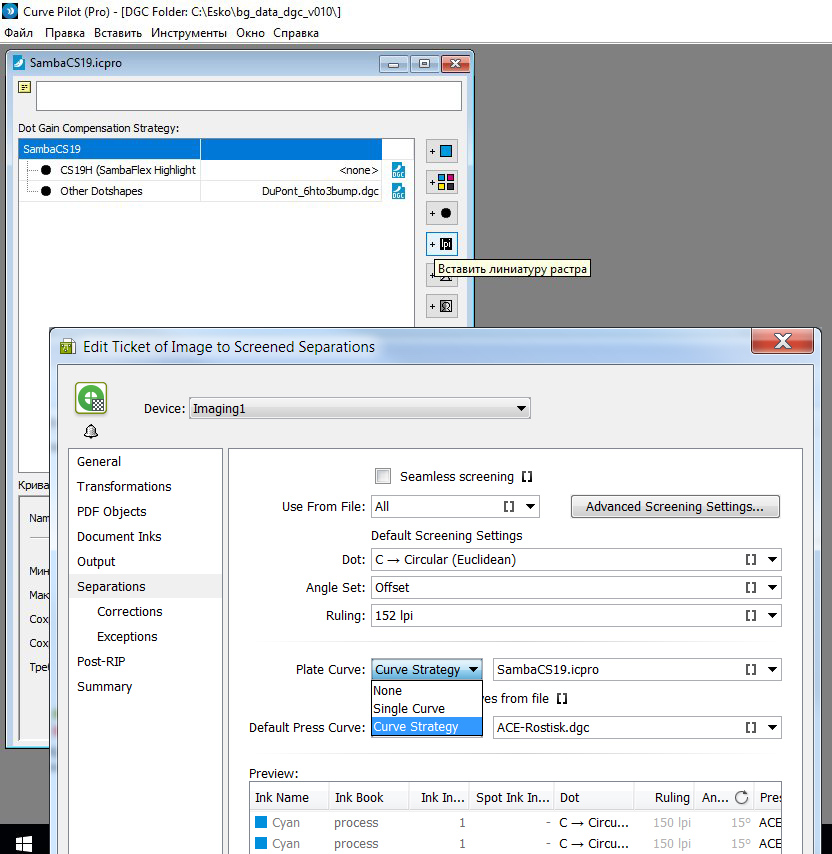Viewport: 832px width, 854px height.
Task: Open DGC file icon for CS19H row
Action: (399, 170)
